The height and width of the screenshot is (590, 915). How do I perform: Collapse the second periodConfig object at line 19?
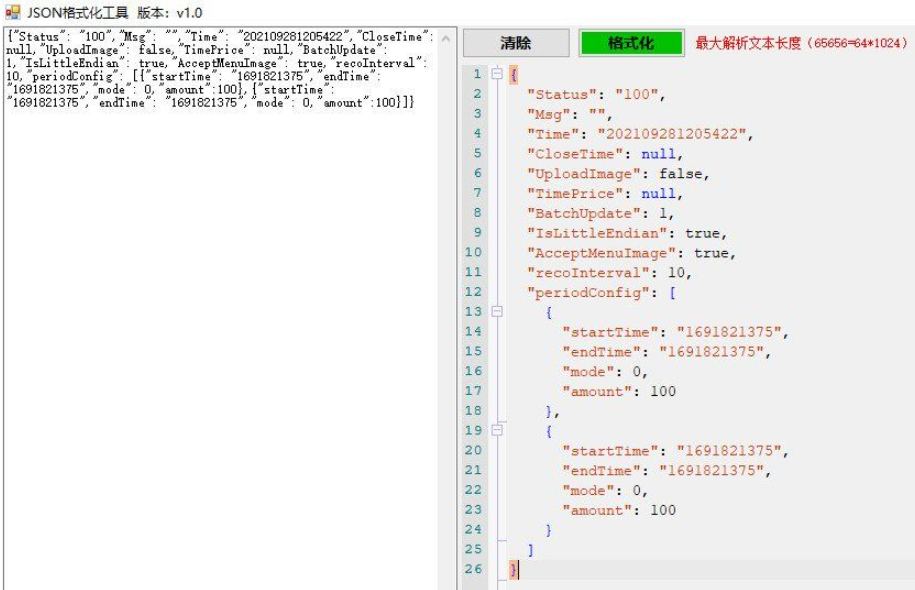coord(497,430)
